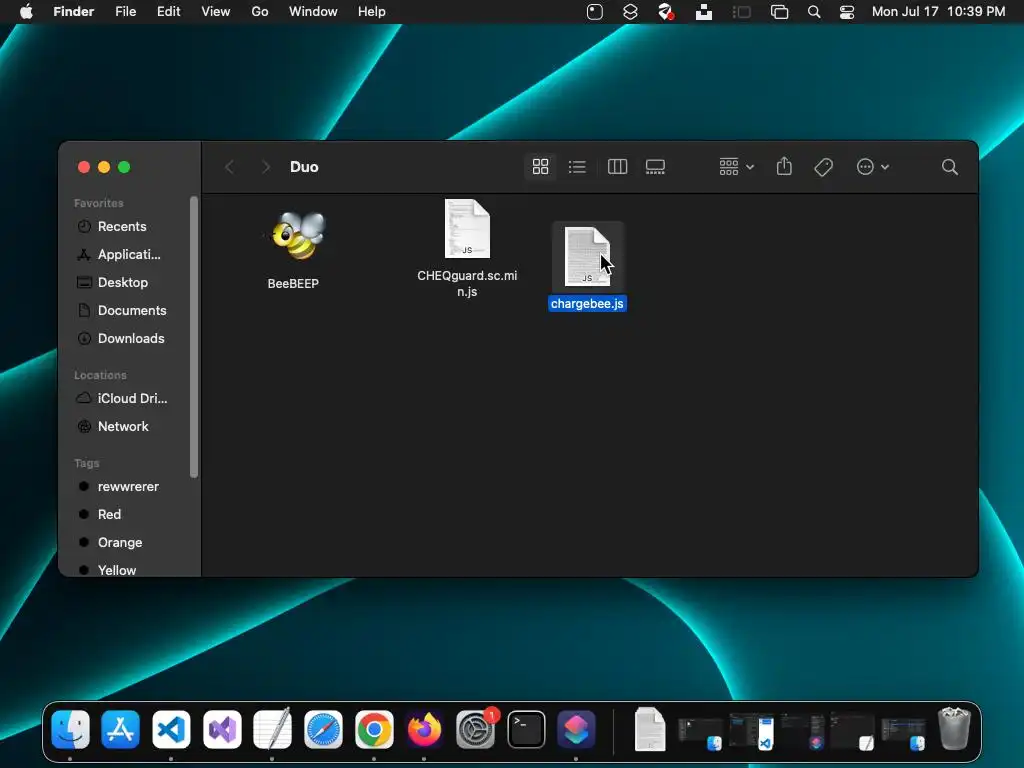Open the Help menu
This screenshot has width=1024, height=768.
[x=372, y=12]
